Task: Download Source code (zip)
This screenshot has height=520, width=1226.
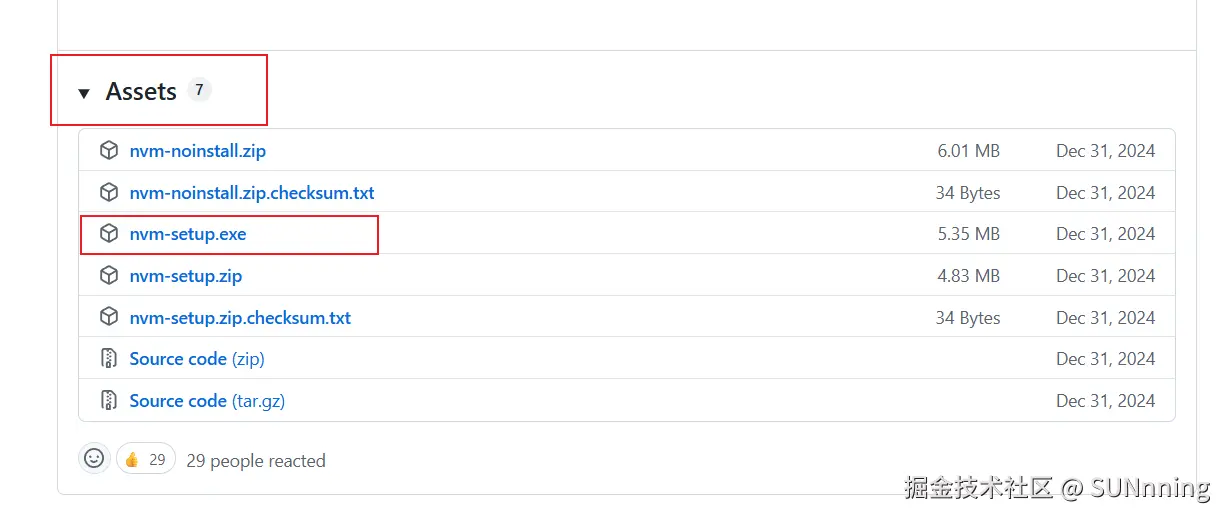Action: click(197, 359)
